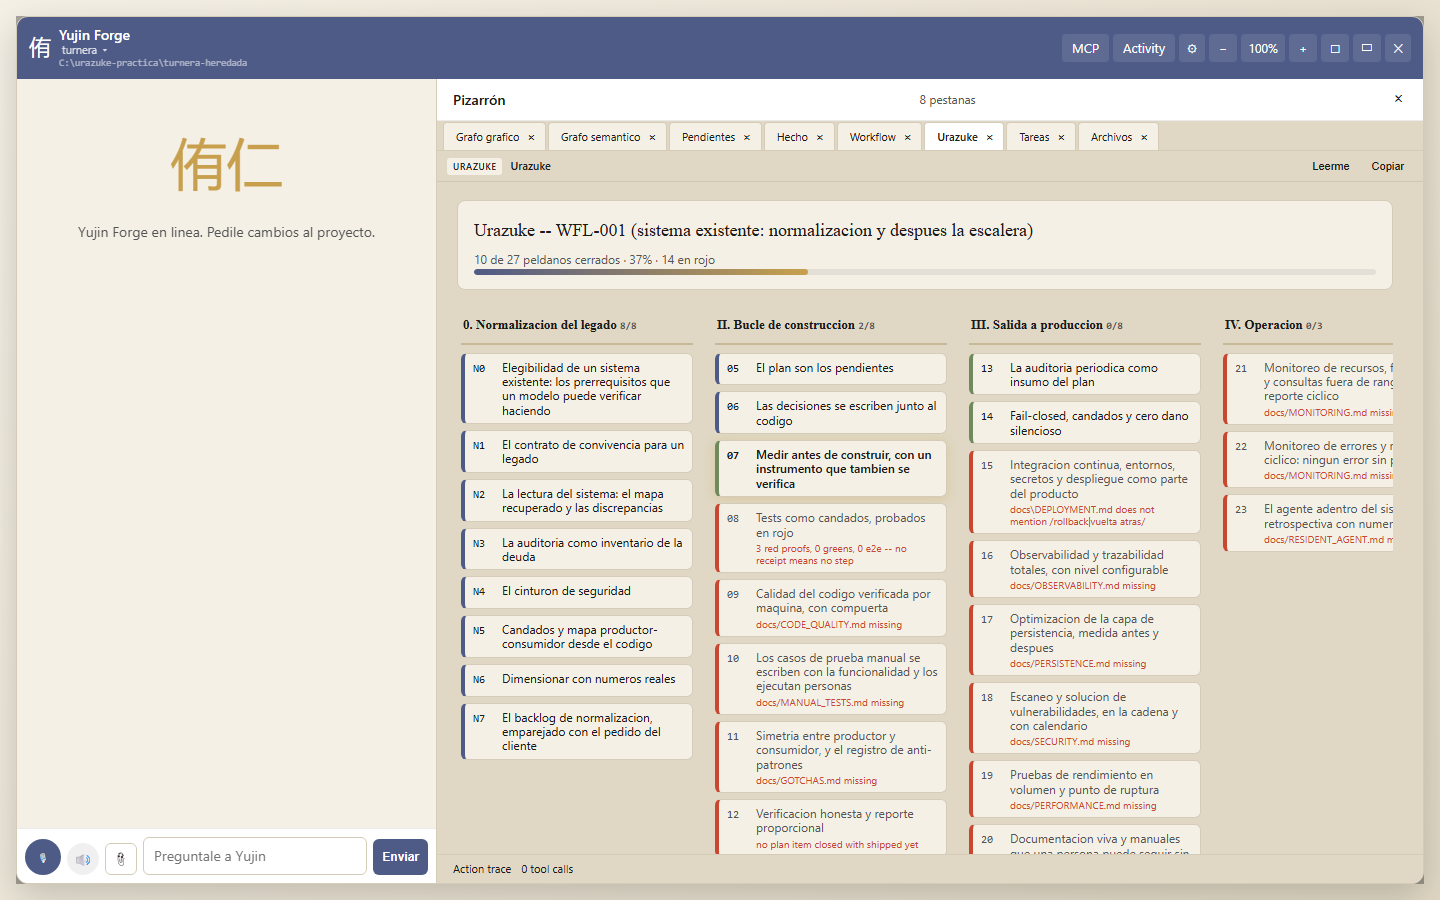Close the Grafo semantico tab
This screenshot has height=900, width=1440.
pyautogui.click(x=652, y=138)
